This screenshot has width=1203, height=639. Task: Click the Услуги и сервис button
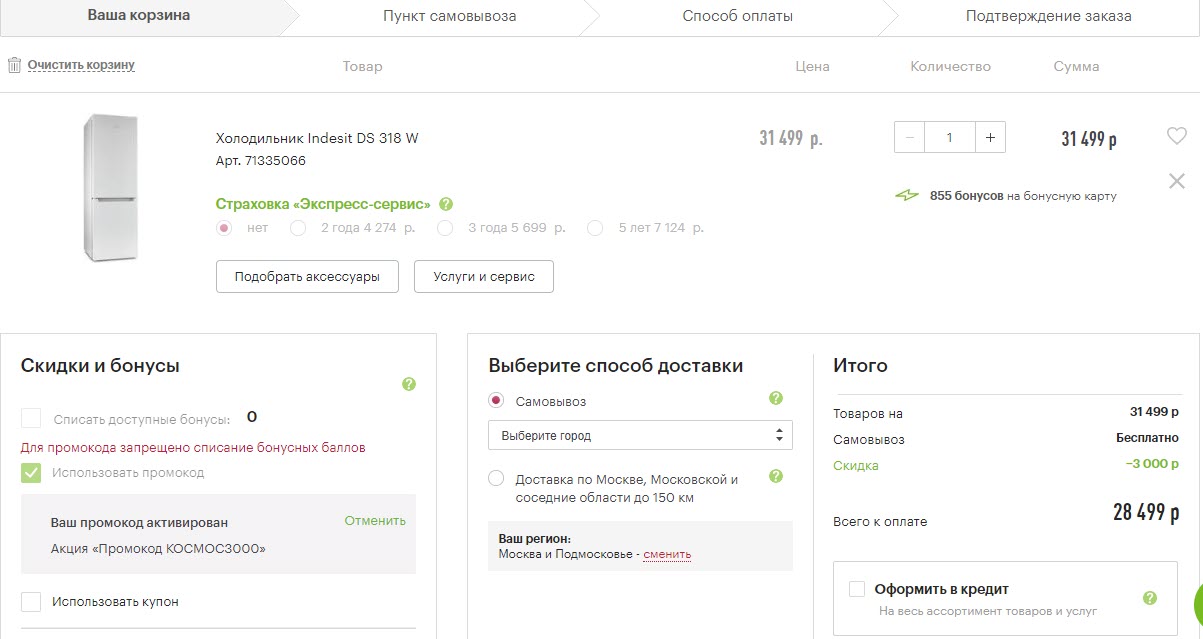pyautogui.click(x=484, y=276)
